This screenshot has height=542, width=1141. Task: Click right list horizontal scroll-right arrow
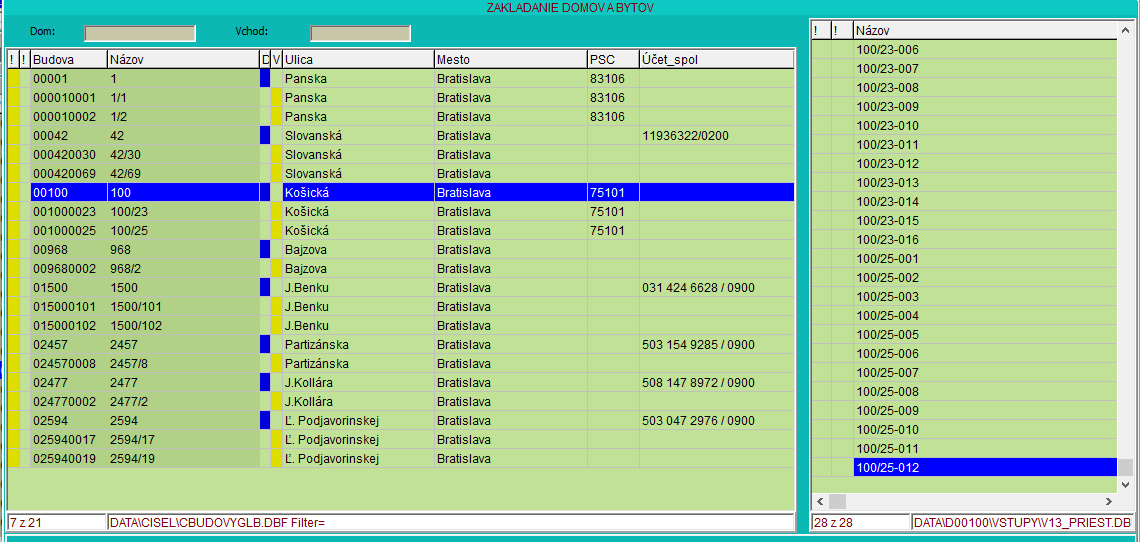[x=1109, y=501]
